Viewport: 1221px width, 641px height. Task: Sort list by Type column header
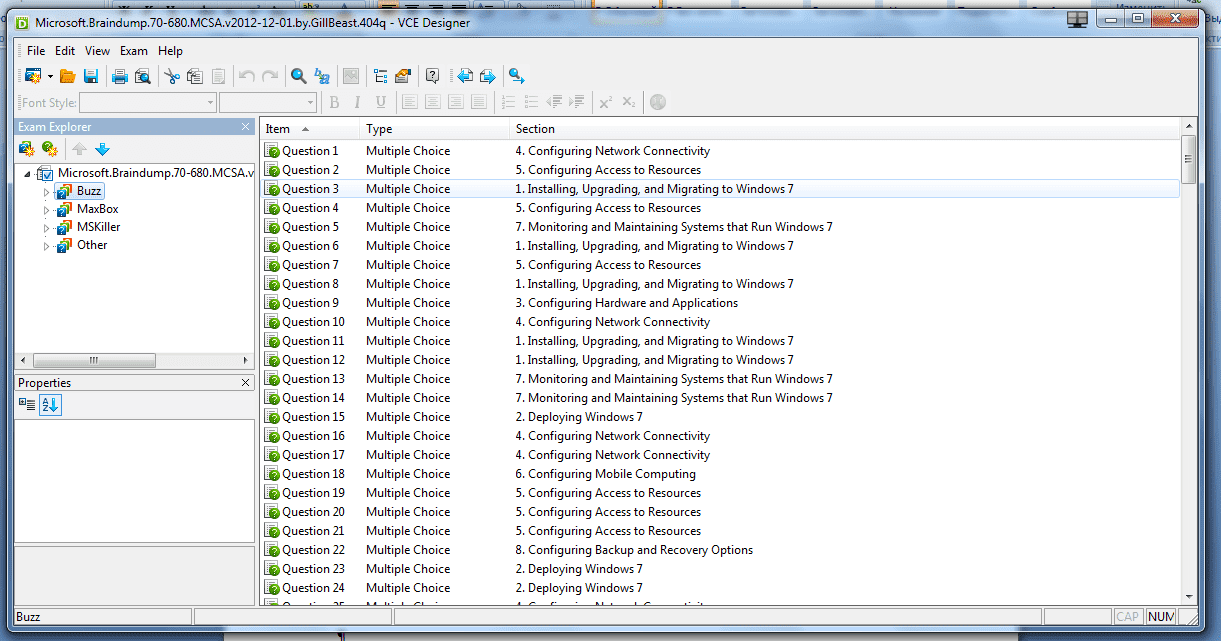coord(435,129)
